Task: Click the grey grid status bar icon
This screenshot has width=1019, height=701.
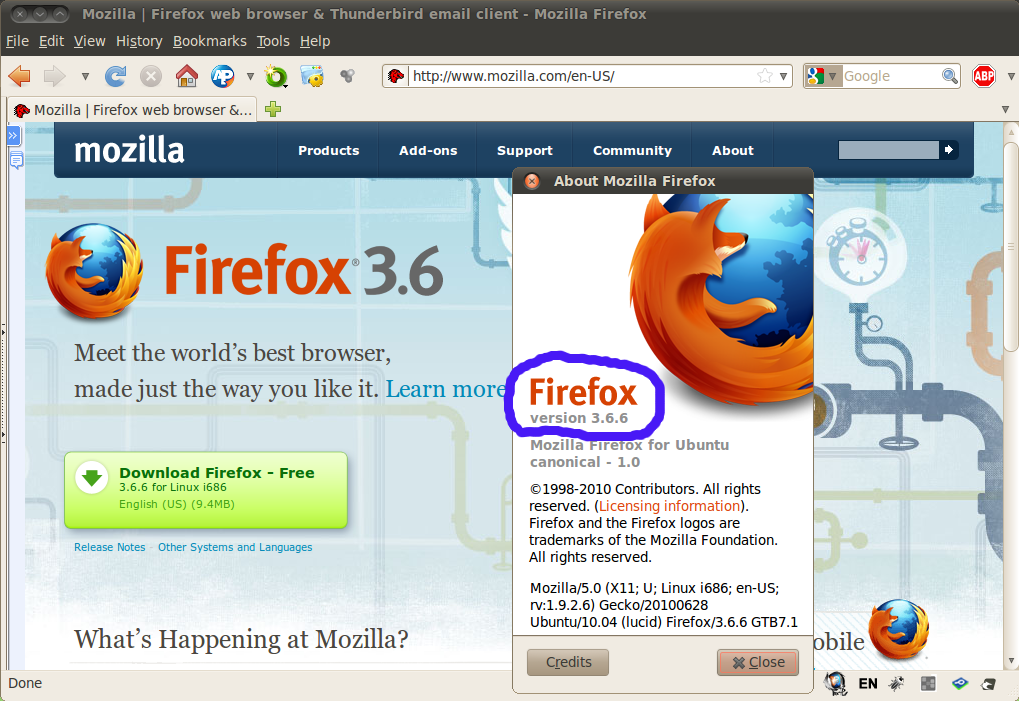Action: click(x=928, y=683)
